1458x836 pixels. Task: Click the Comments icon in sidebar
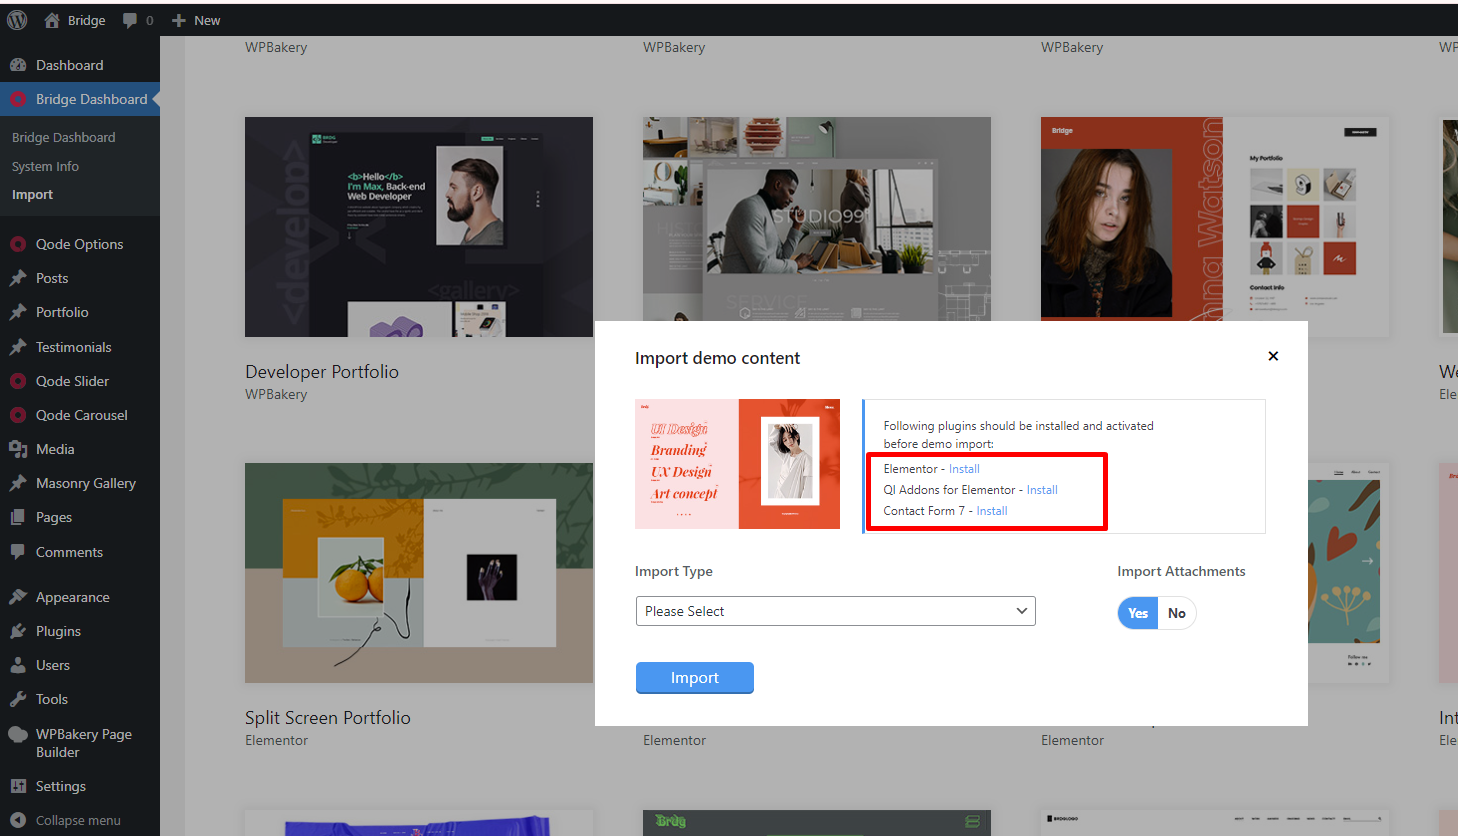[x=18, y=552]
